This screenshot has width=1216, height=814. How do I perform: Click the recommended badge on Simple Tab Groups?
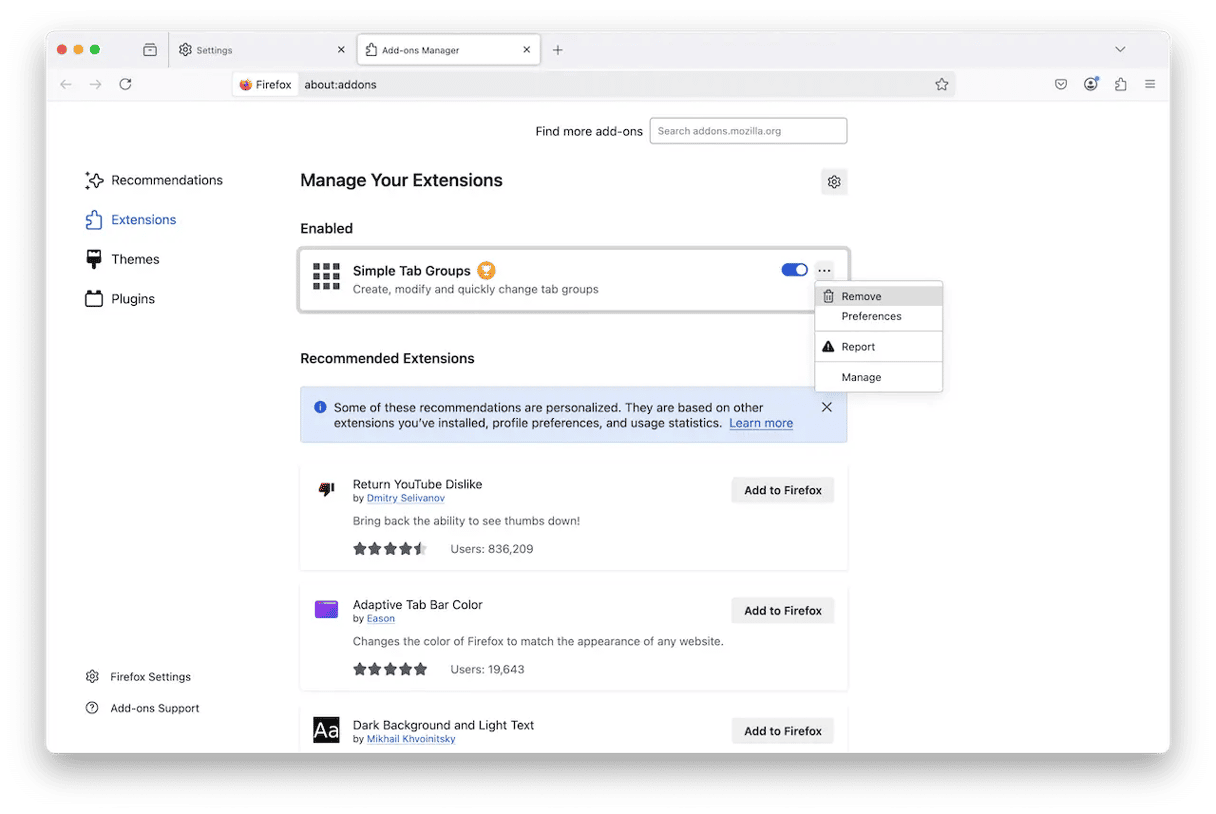(486, 270)
